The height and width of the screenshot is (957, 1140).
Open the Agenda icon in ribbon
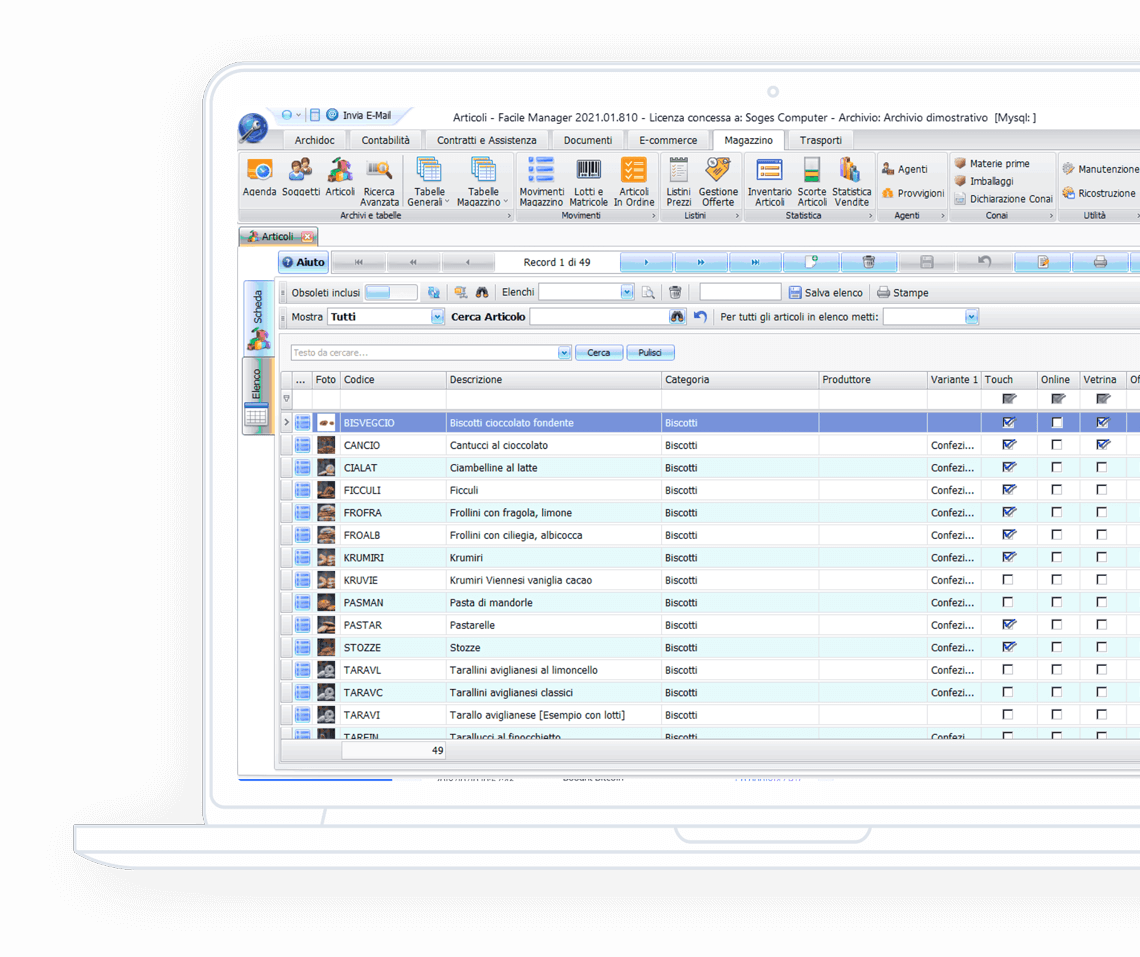click(259, 172)
